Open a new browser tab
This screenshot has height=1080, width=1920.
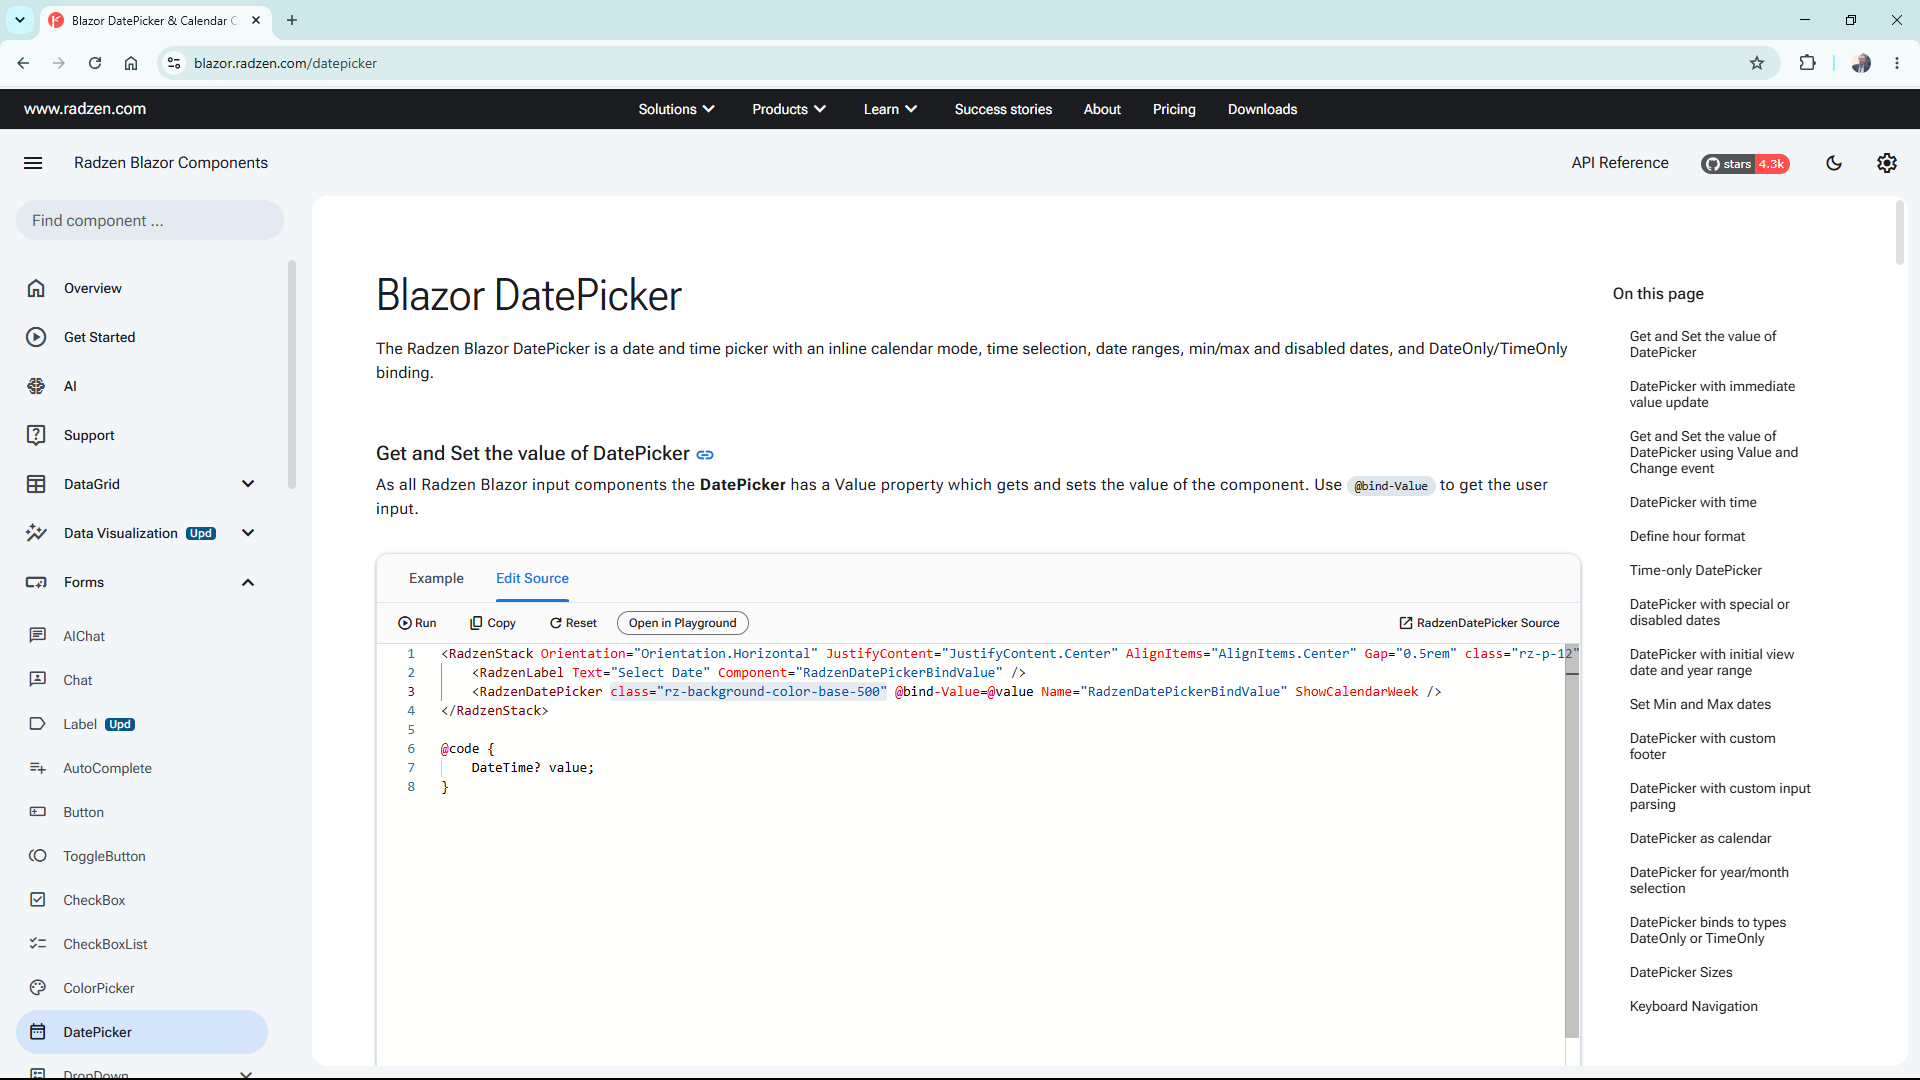coord(292,20)
